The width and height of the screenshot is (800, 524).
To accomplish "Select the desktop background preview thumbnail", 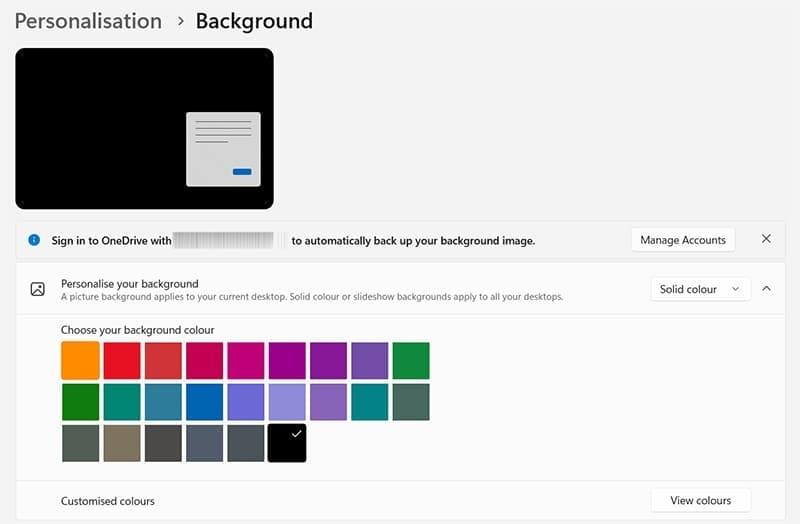I will coord(145,128).
